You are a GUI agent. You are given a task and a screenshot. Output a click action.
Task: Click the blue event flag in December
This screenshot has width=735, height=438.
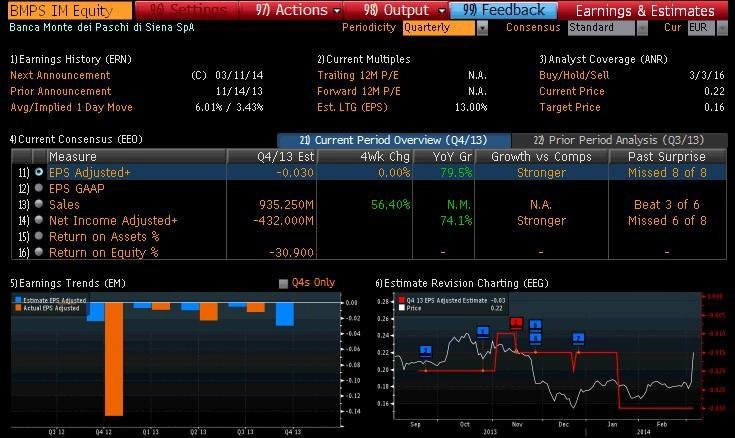tap(578, 338)
